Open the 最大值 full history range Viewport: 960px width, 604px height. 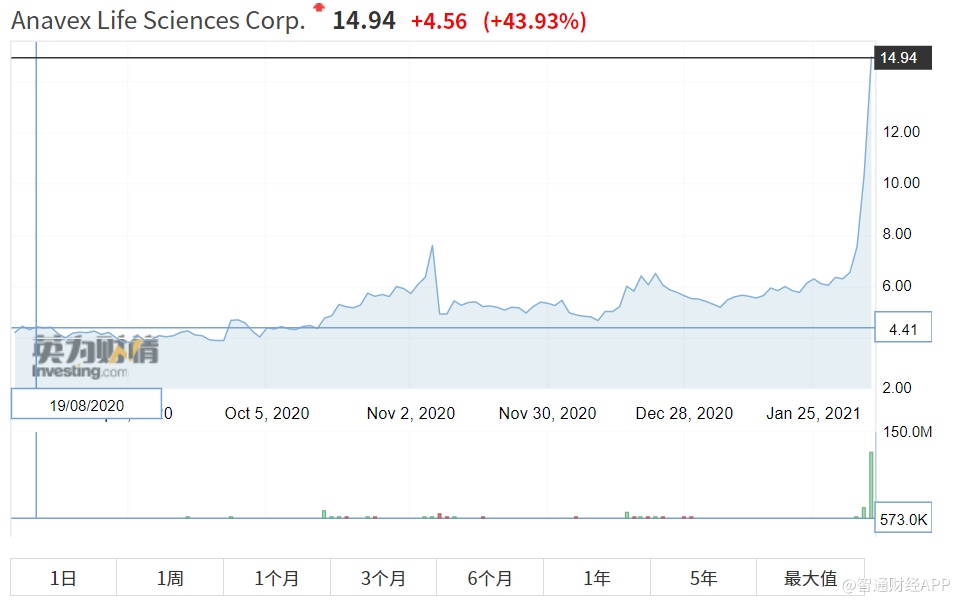[810, 577]
